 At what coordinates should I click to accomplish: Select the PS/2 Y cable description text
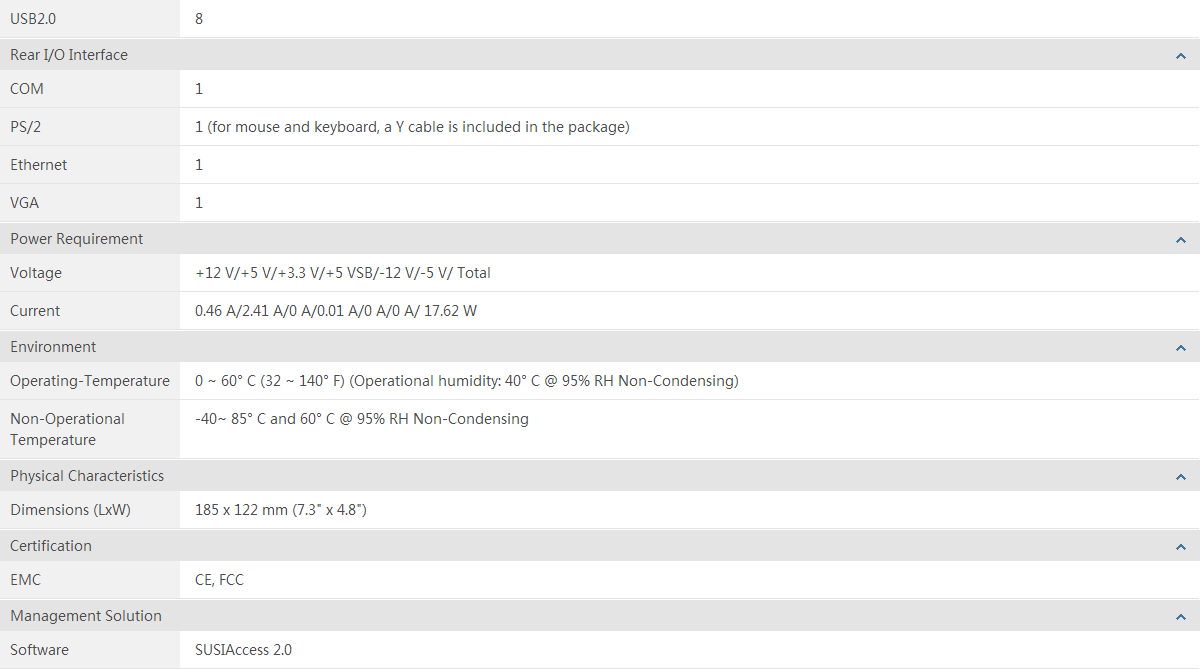412,127
